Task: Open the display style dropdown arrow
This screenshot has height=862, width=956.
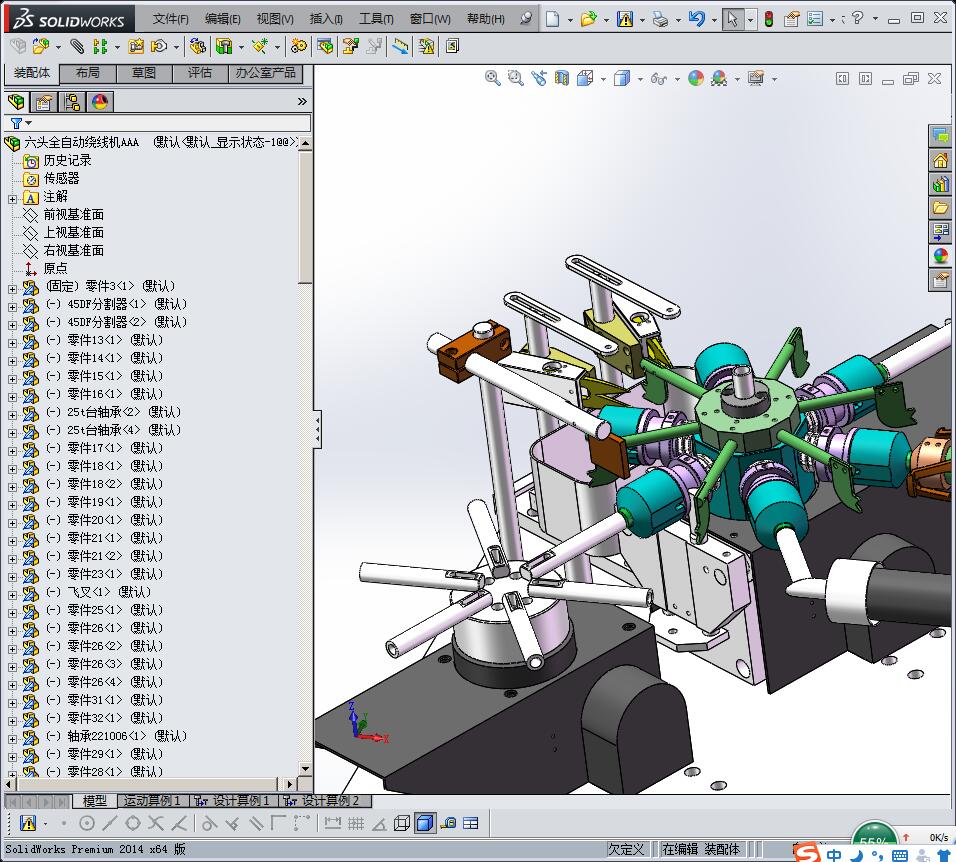Action: click(x=640, y=78)
